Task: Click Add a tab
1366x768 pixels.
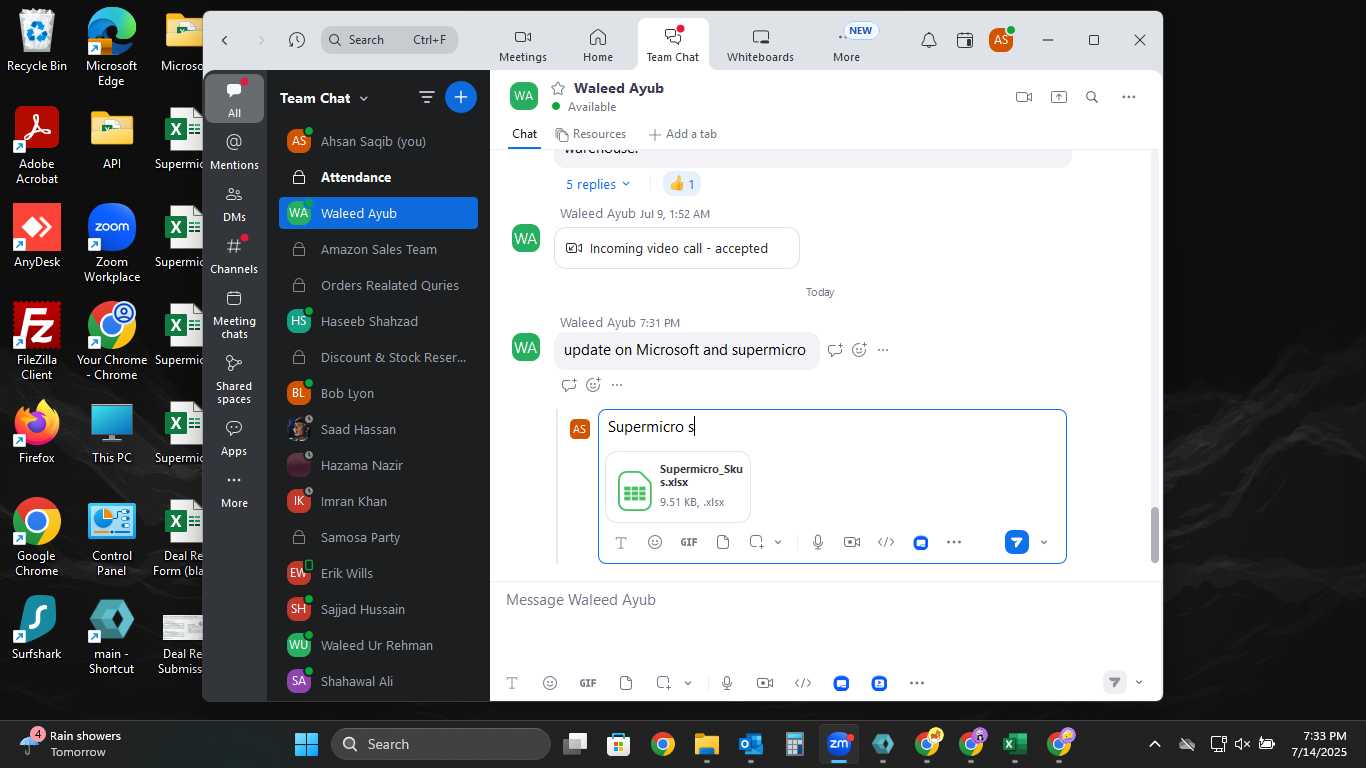Action: click(x=683, y=134)
